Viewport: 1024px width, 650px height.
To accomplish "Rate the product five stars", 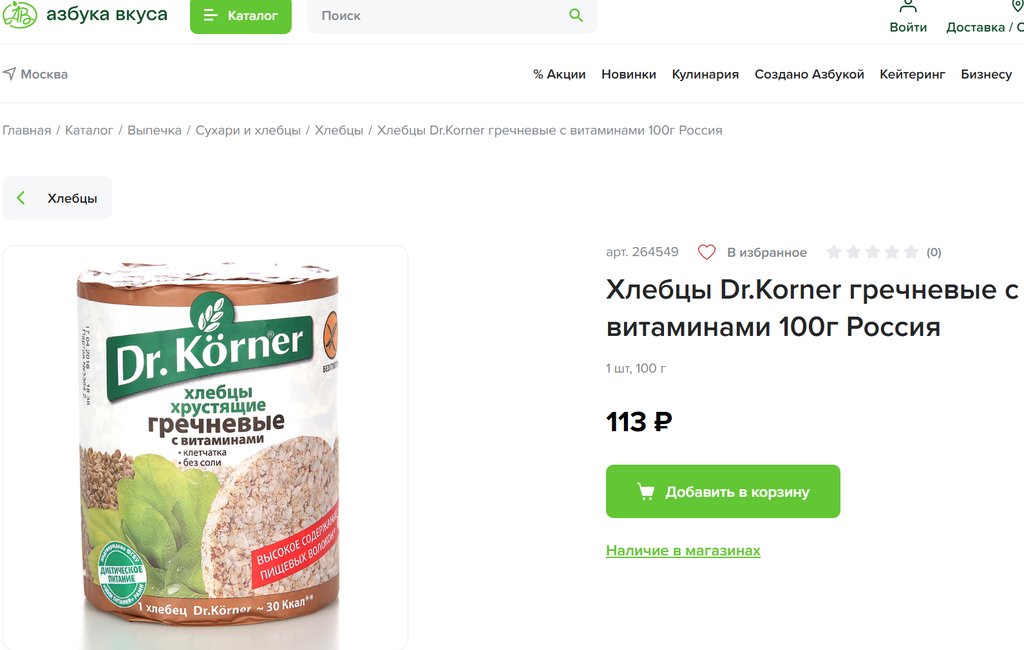I will tap(910, 252).
